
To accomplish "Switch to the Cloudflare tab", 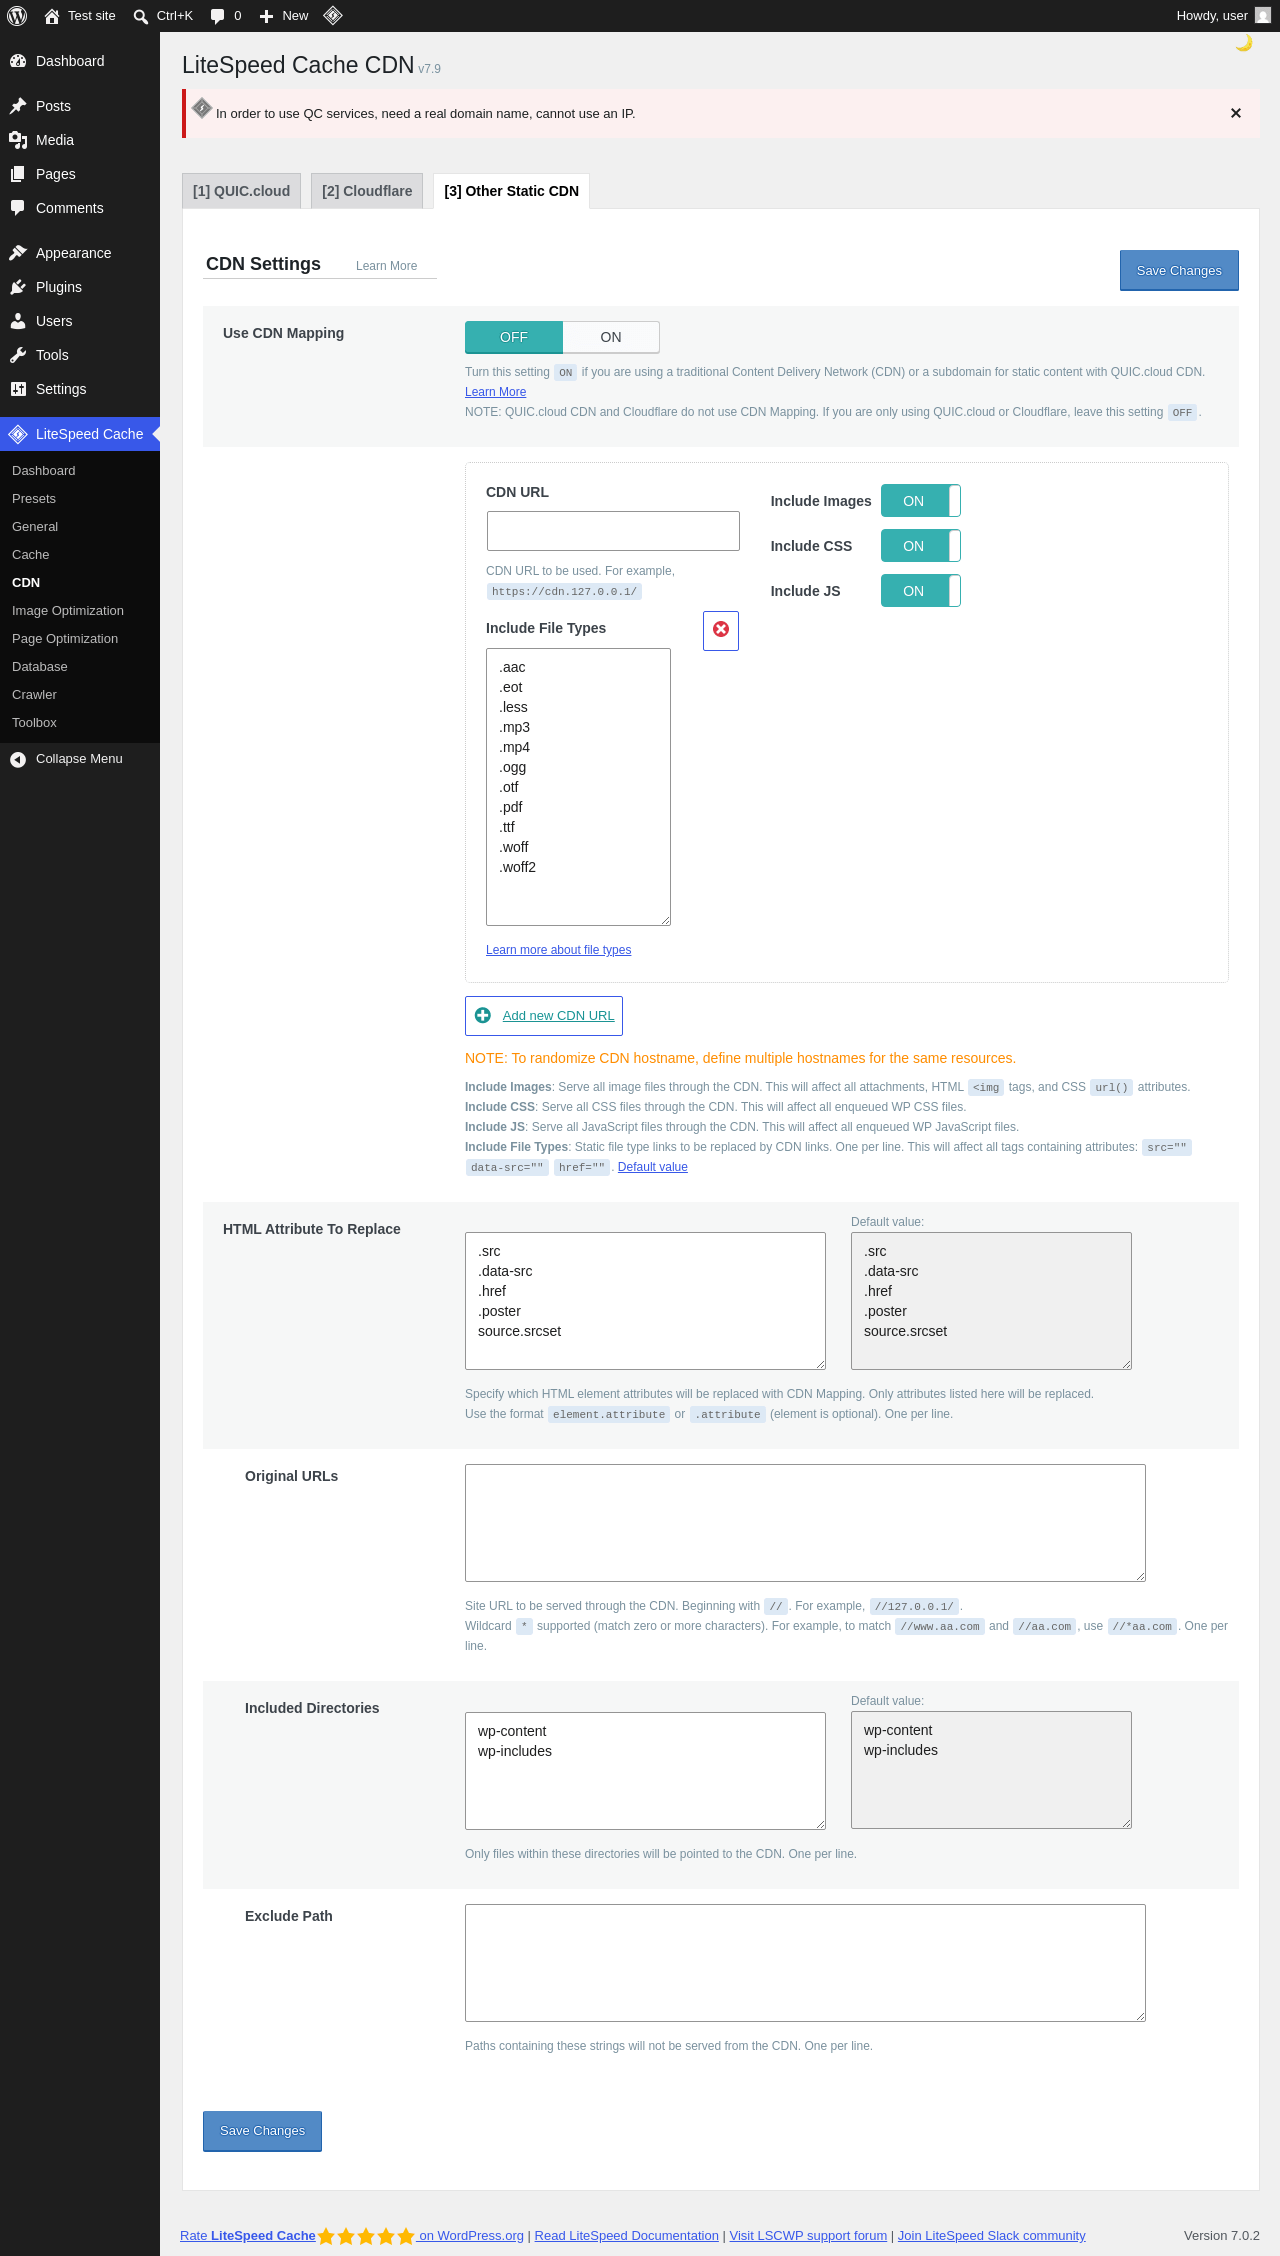I will [x=367, y=191].
